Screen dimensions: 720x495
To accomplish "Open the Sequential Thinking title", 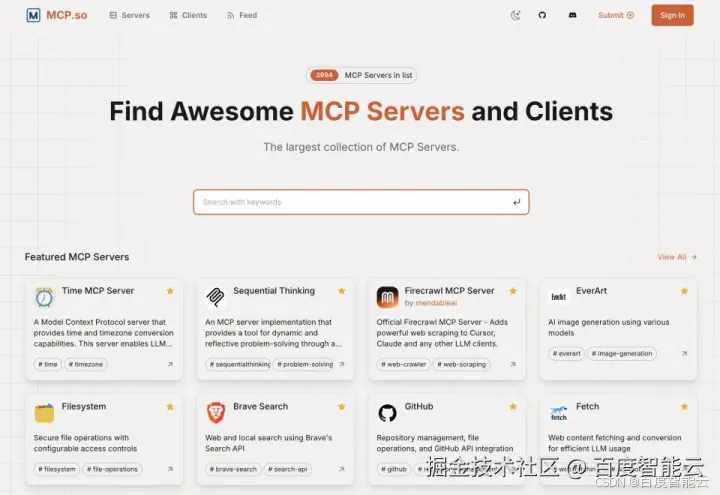I will pos(274,291).
